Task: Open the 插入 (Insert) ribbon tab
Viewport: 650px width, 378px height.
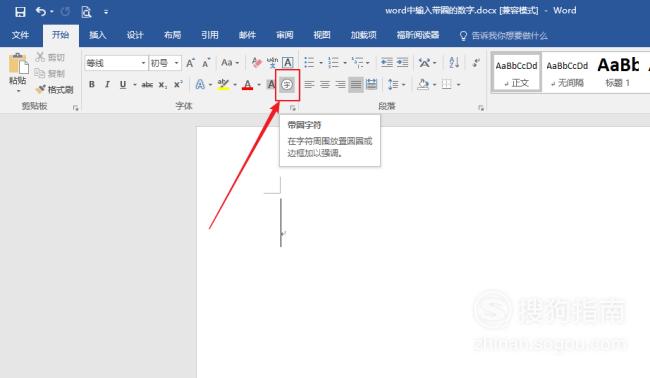Action: (98, 35)
